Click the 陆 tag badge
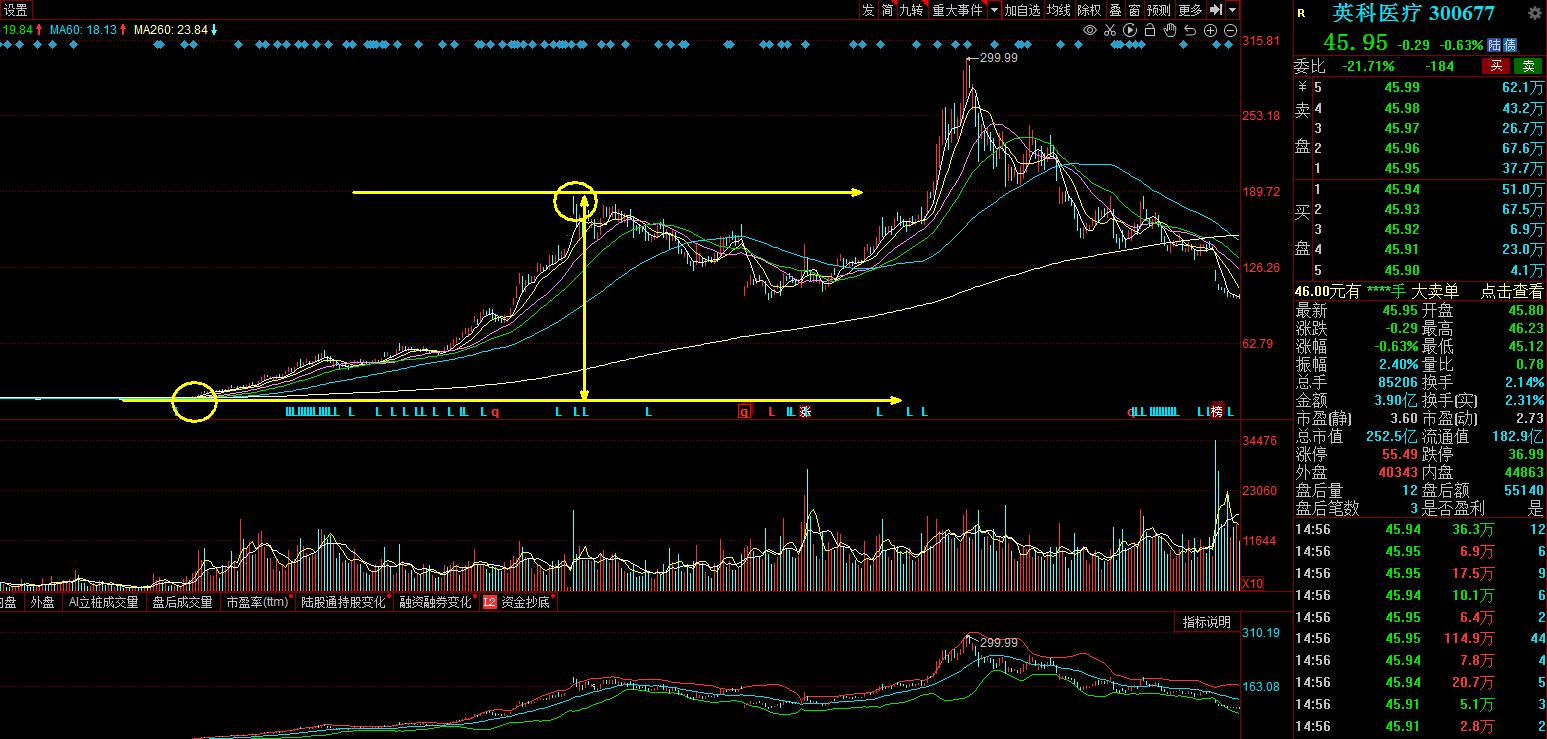1547x739 pixels. click(x=1494, y=45)
